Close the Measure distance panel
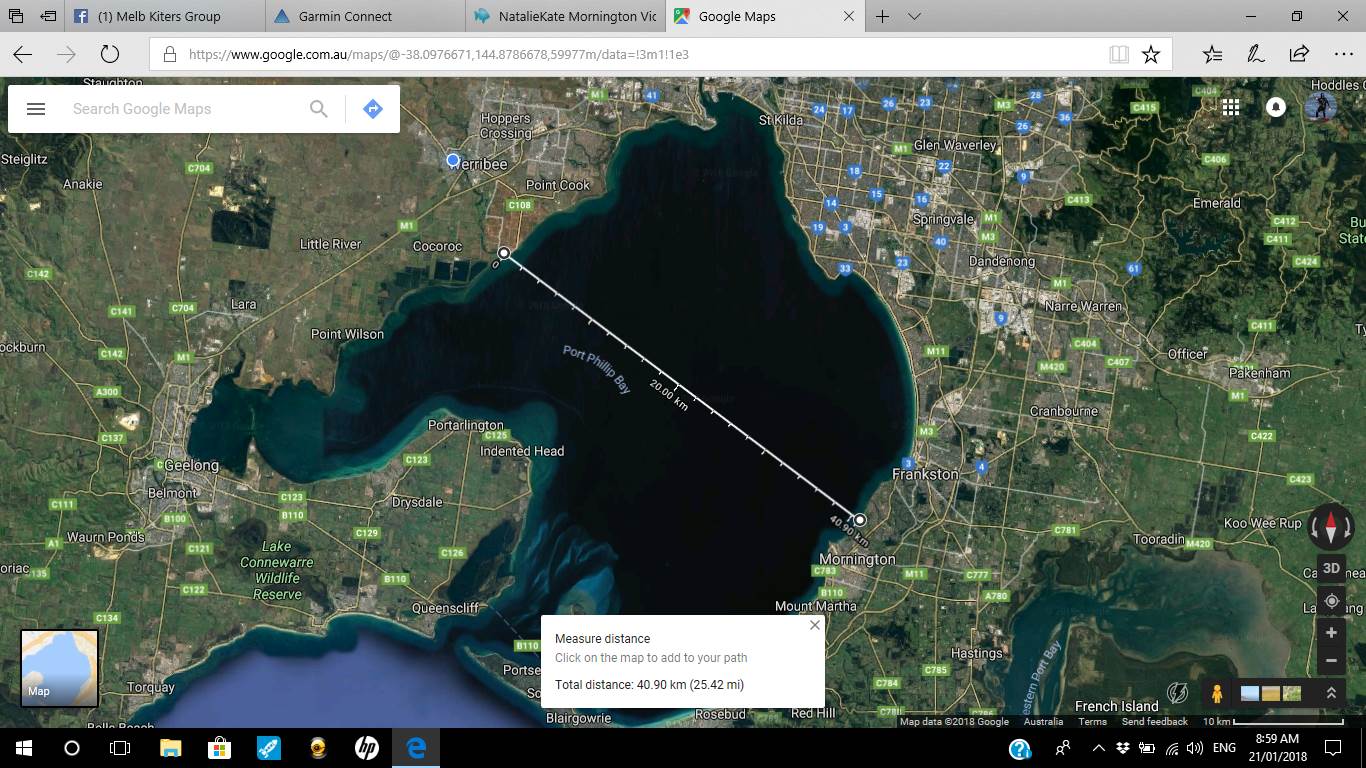The width and height of the screenshot is (1366, 768). [814, 625]
